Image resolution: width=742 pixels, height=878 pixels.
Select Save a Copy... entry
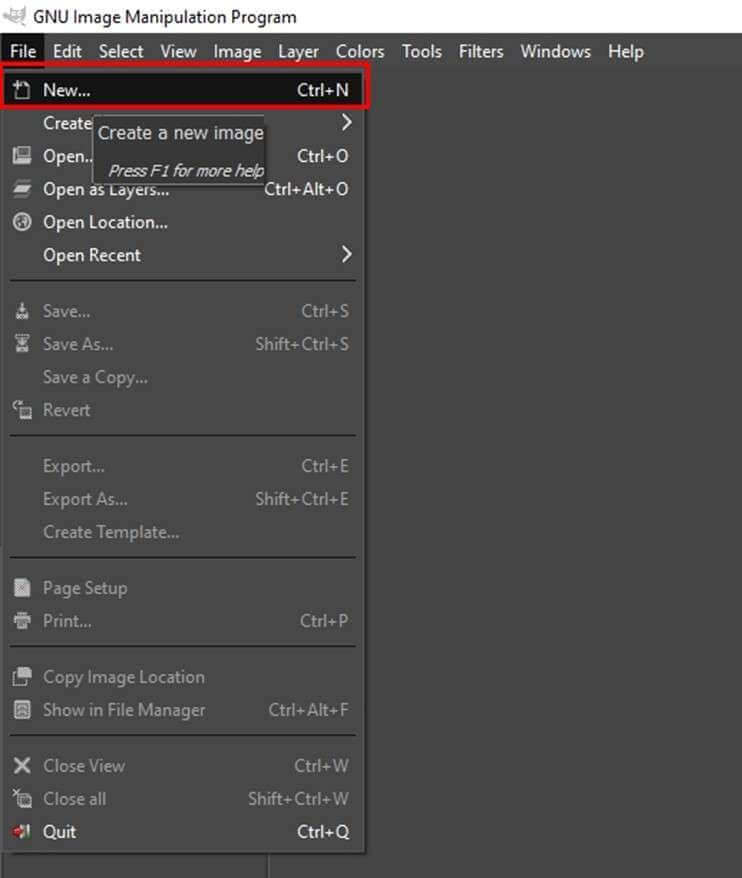click(x=96, y=378)
